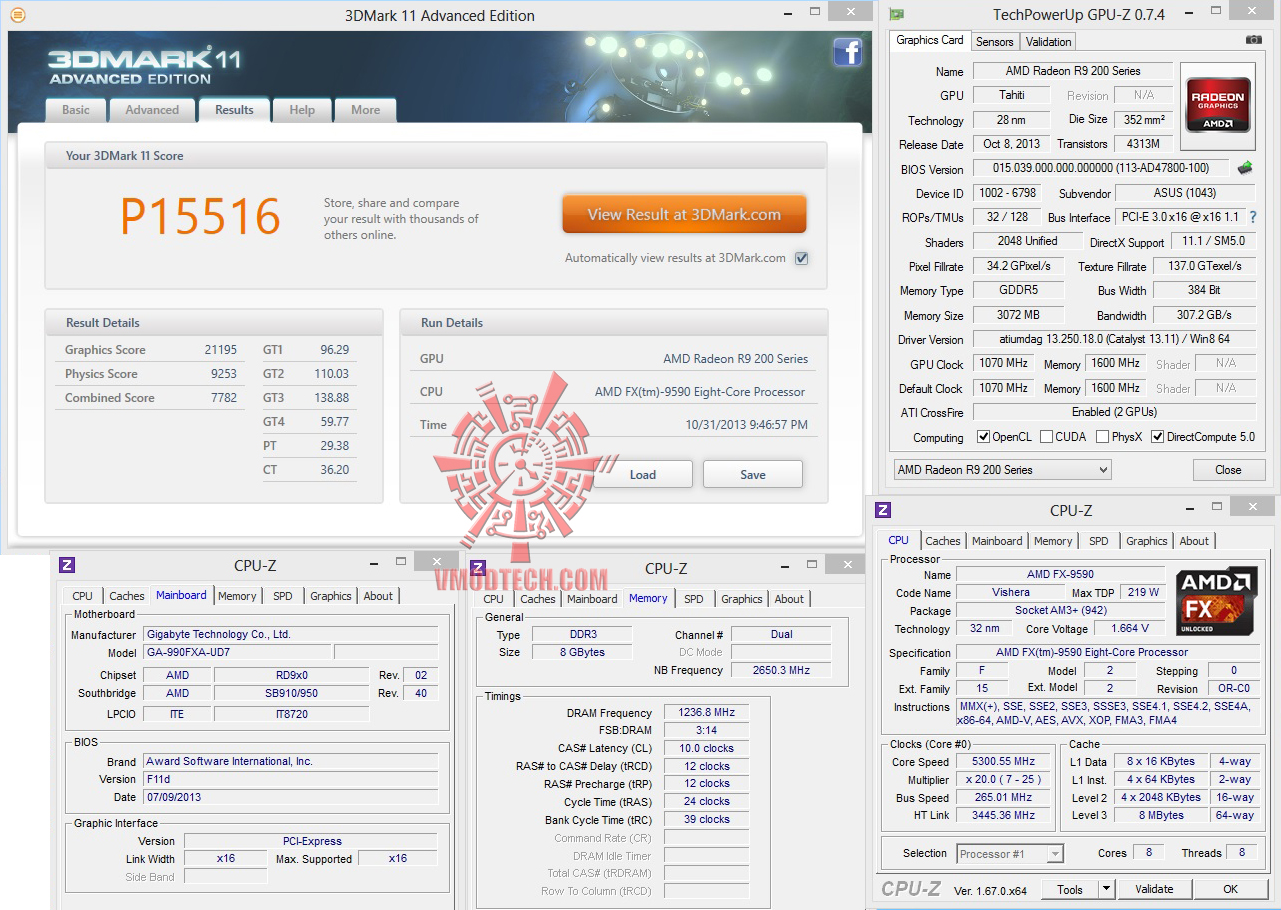Image resolution: width=1281 pixels, height=910 pixels.
Task: Open the Validation tab in GPU-Z
Action: click(1049, 42)
